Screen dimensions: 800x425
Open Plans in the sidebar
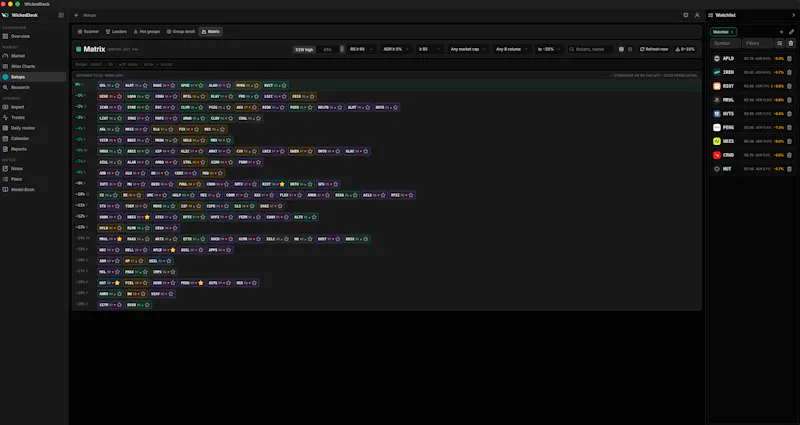click(33, 179)
